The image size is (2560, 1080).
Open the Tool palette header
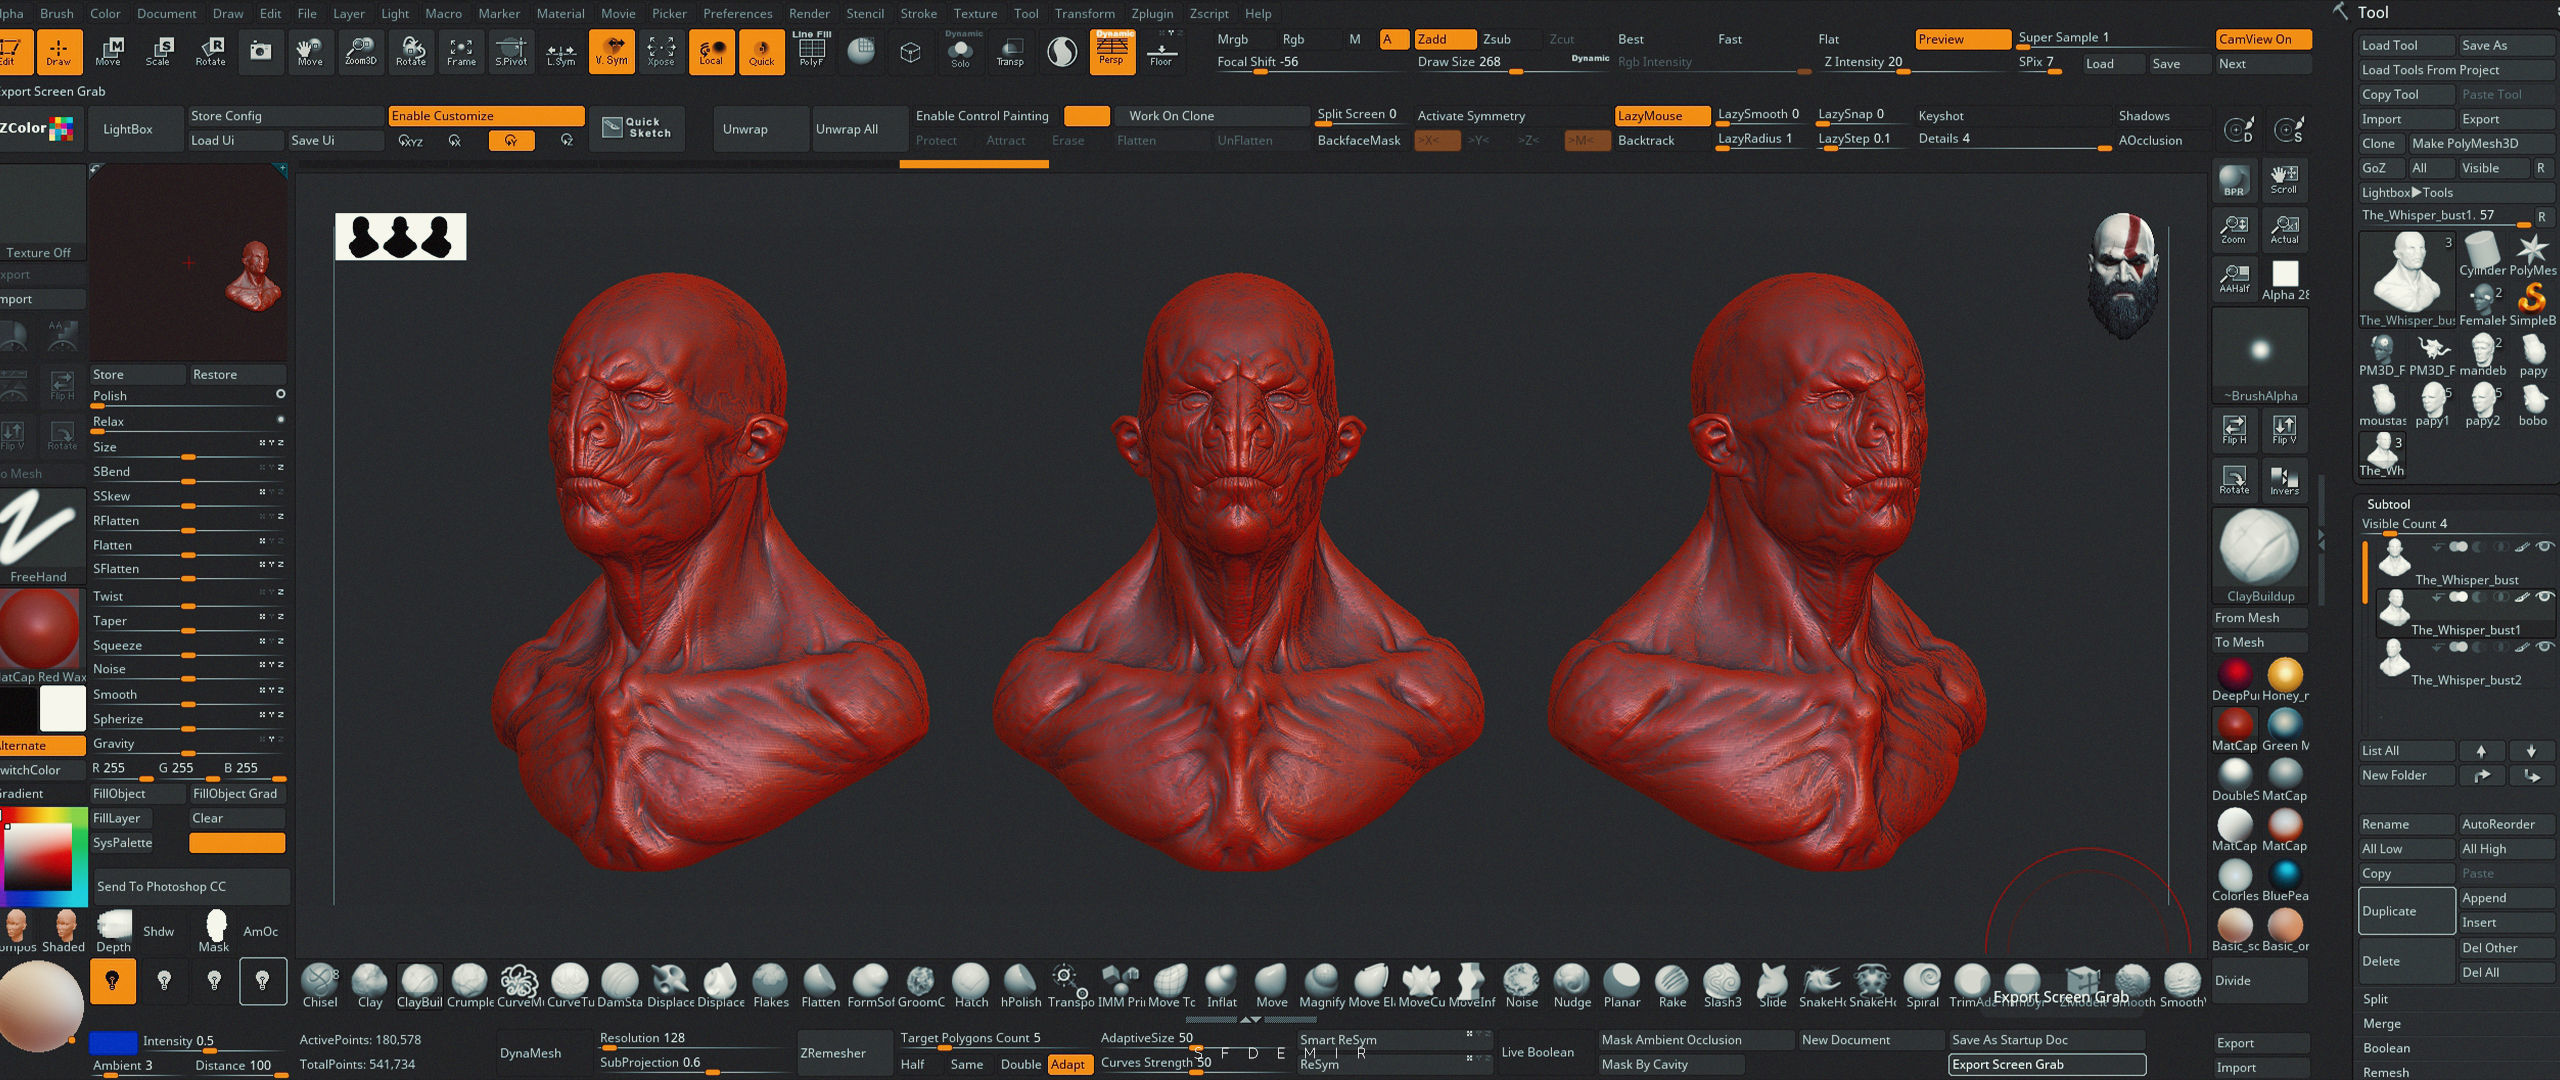coord(2373,12)
